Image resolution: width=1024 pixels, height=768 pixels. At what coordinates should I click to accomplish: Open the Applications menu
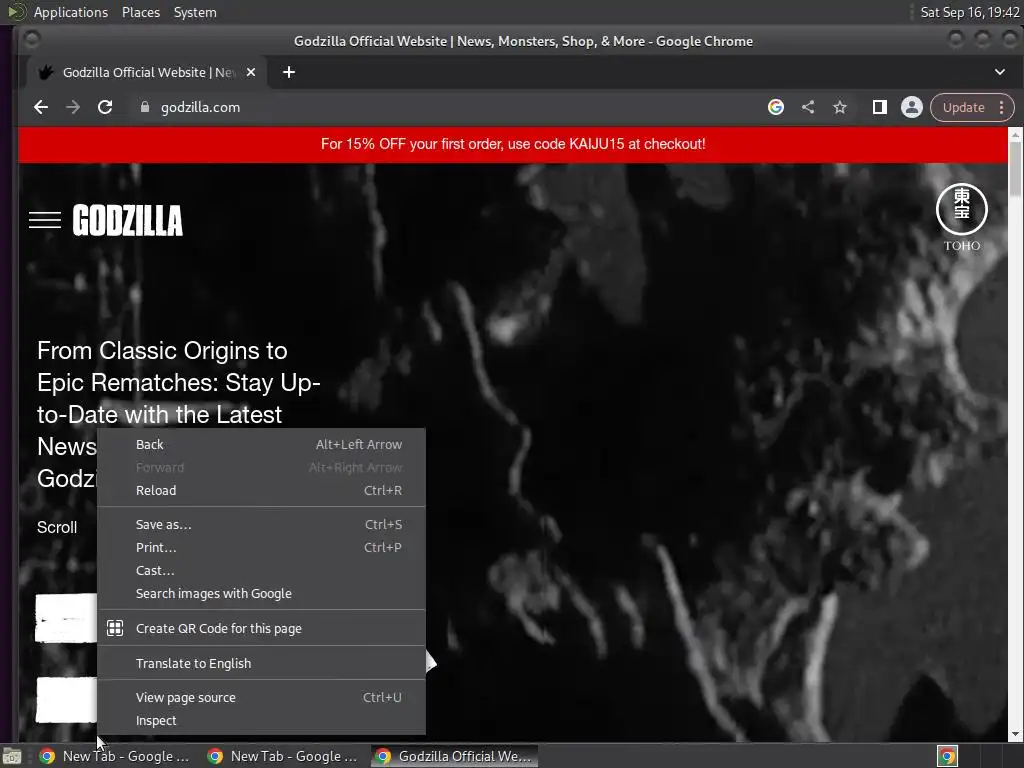pos(71,12)
